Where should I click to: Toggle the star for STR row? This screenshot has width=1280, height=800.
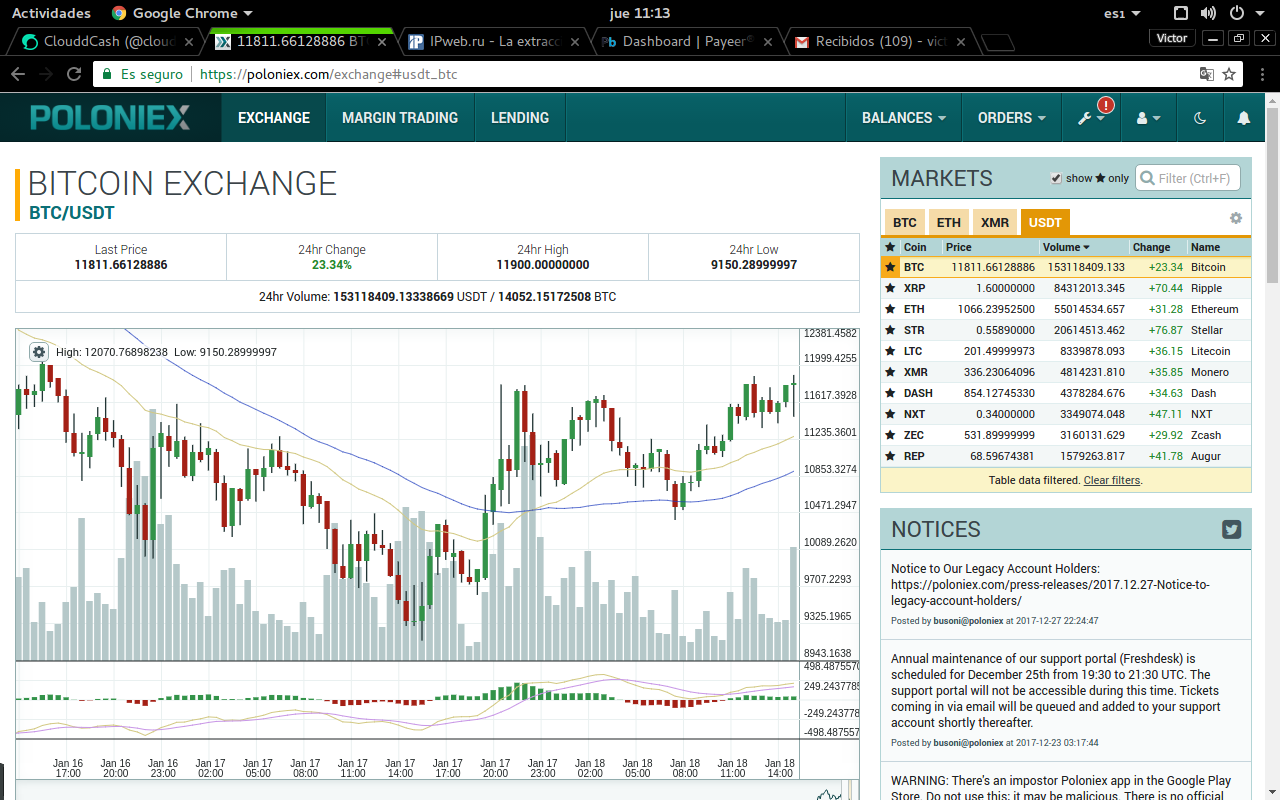point(890,330)
